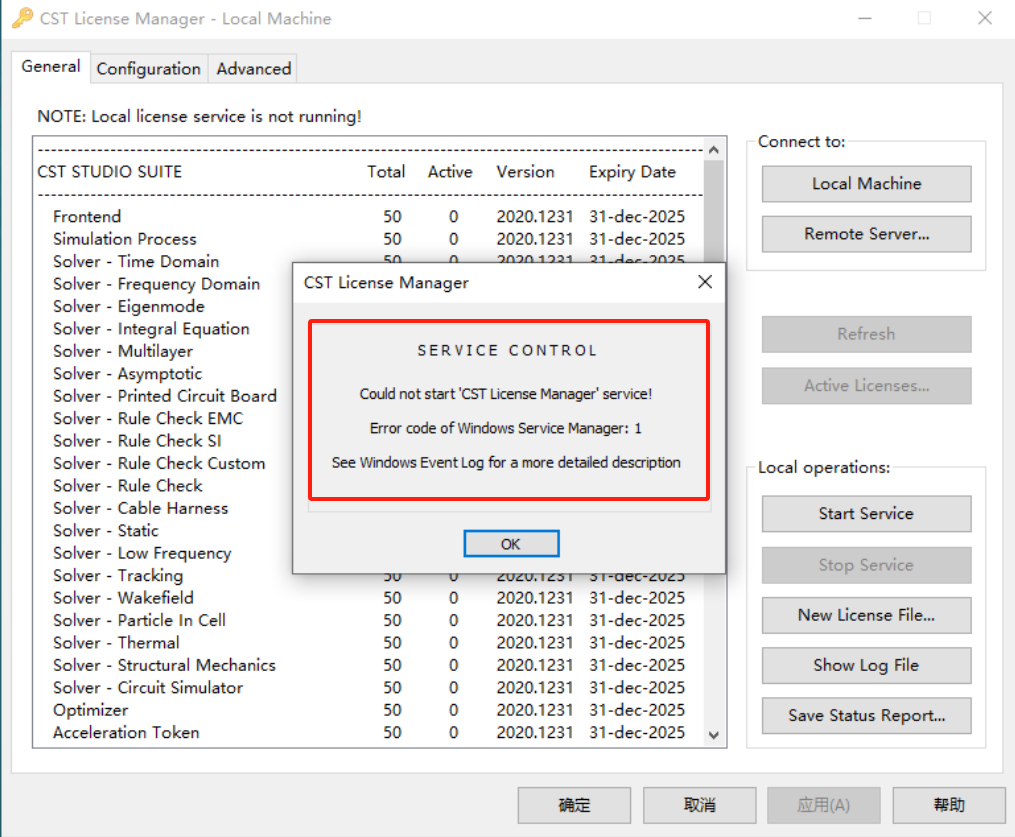Select Solver - Rule Check SI entry
Screen dimensions: 1015x837
pos(137,441)
